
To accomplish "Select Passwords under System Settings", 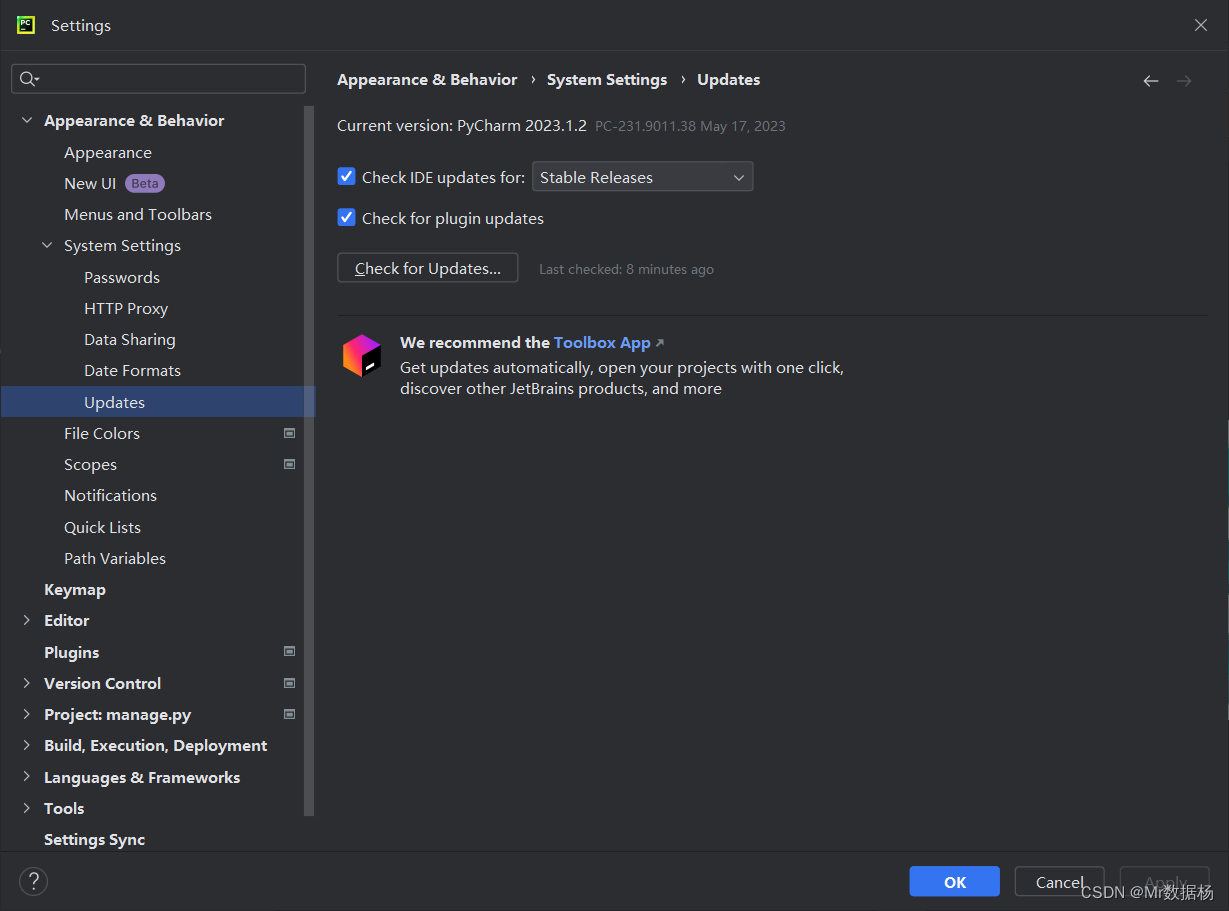I will pos(122,277).
